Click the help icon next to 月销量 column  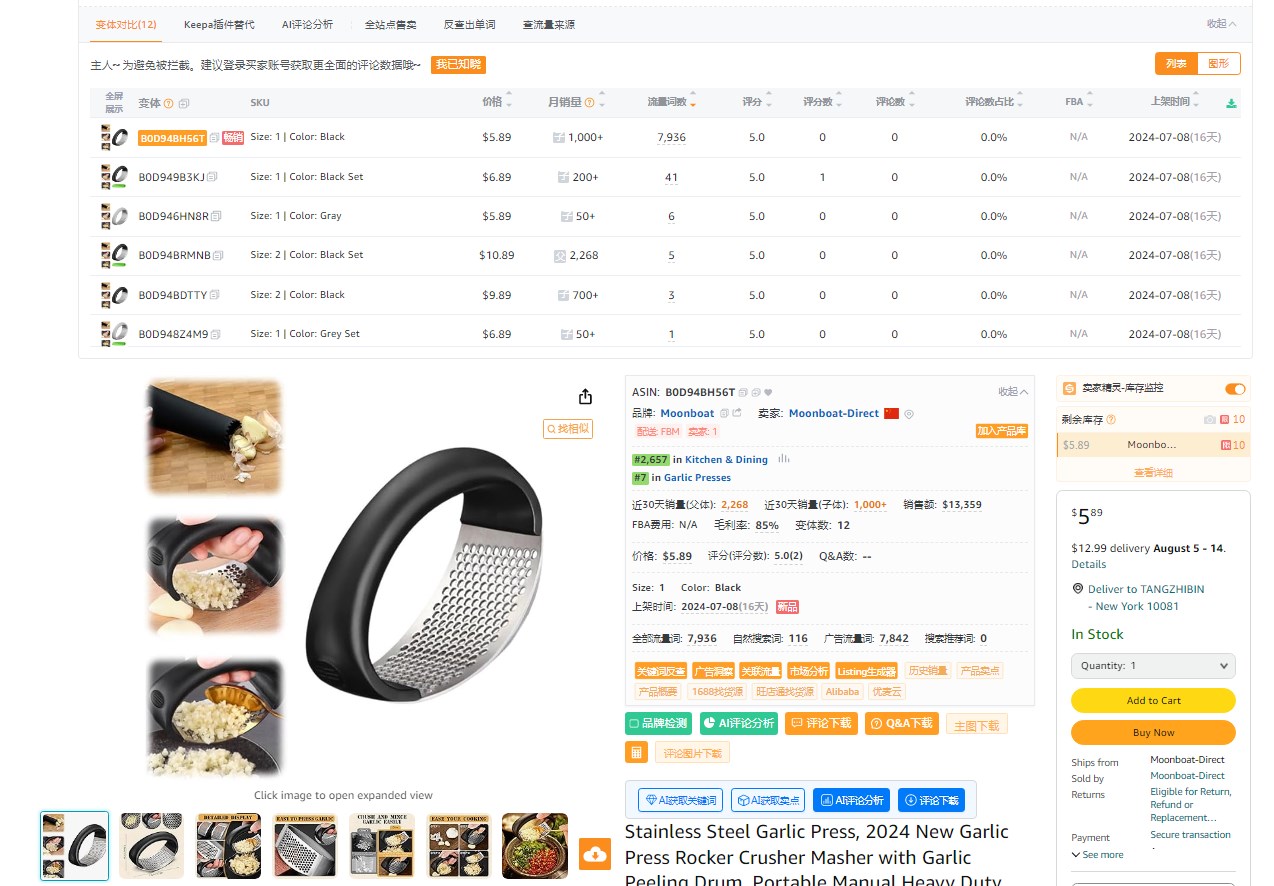(x=589, y=103)
